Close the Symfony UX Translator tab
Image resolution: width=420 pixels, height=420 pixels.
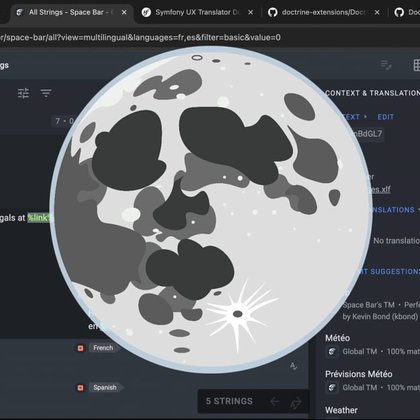pos(251,12)
